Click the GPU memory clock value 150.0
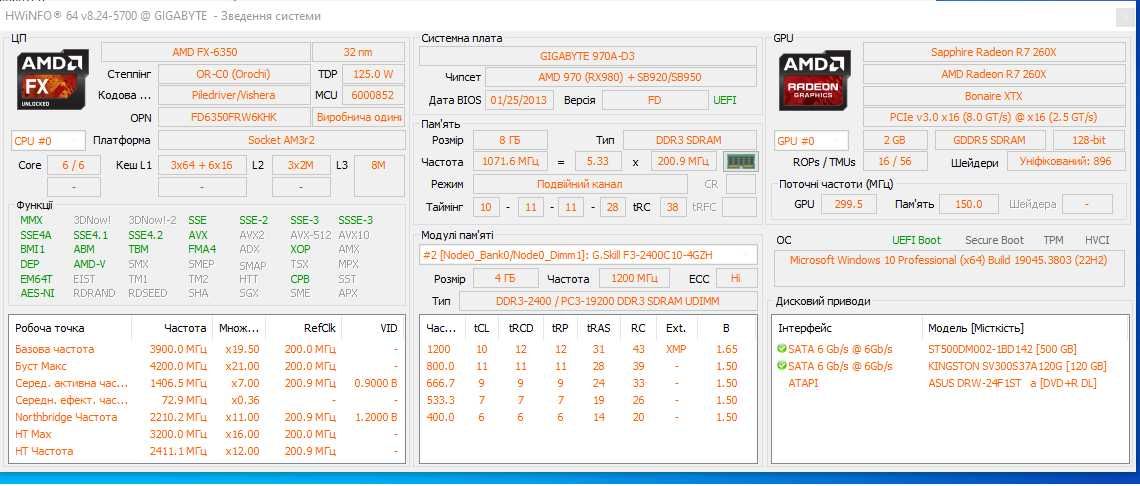1140x486 pixels. tap(968, 204)
